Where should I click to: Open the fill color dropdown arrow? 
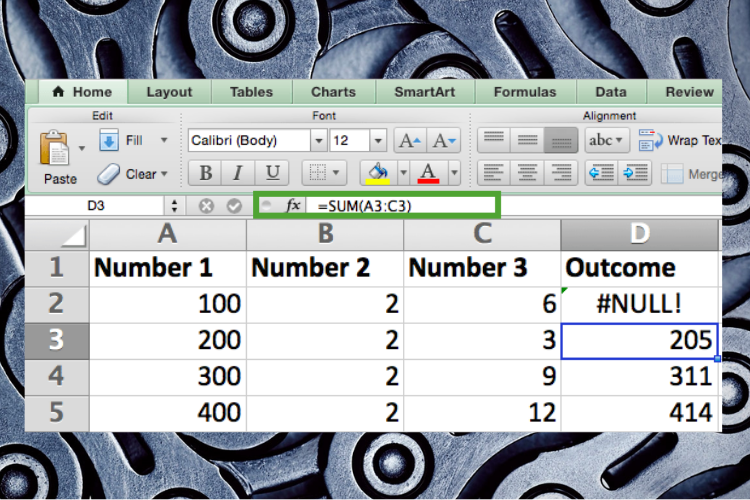click(403, 172)
